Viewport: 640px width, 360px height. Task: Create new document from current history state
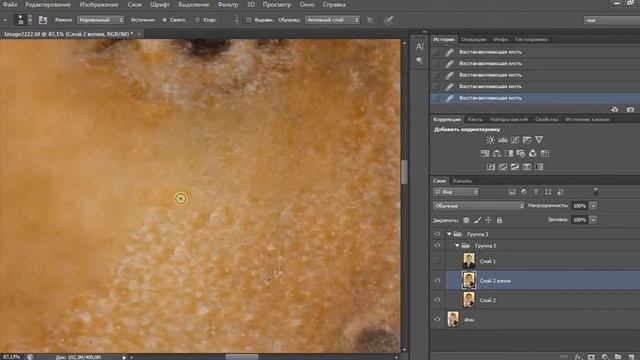615,109
